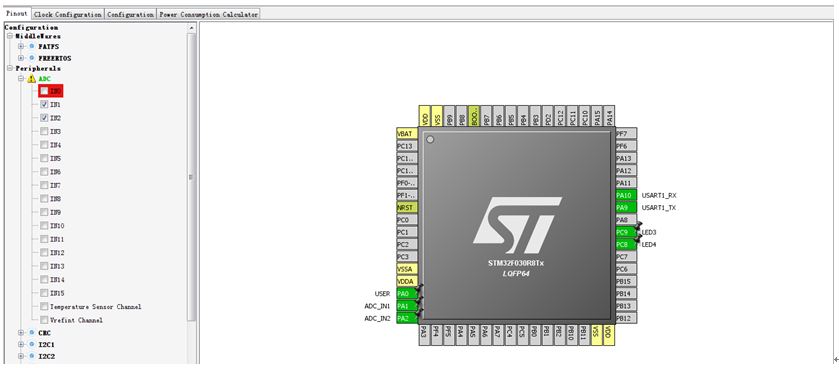Click pin PA1 on the chip
Viewport: 839px width, 368px height.
(x=407, y=306)
